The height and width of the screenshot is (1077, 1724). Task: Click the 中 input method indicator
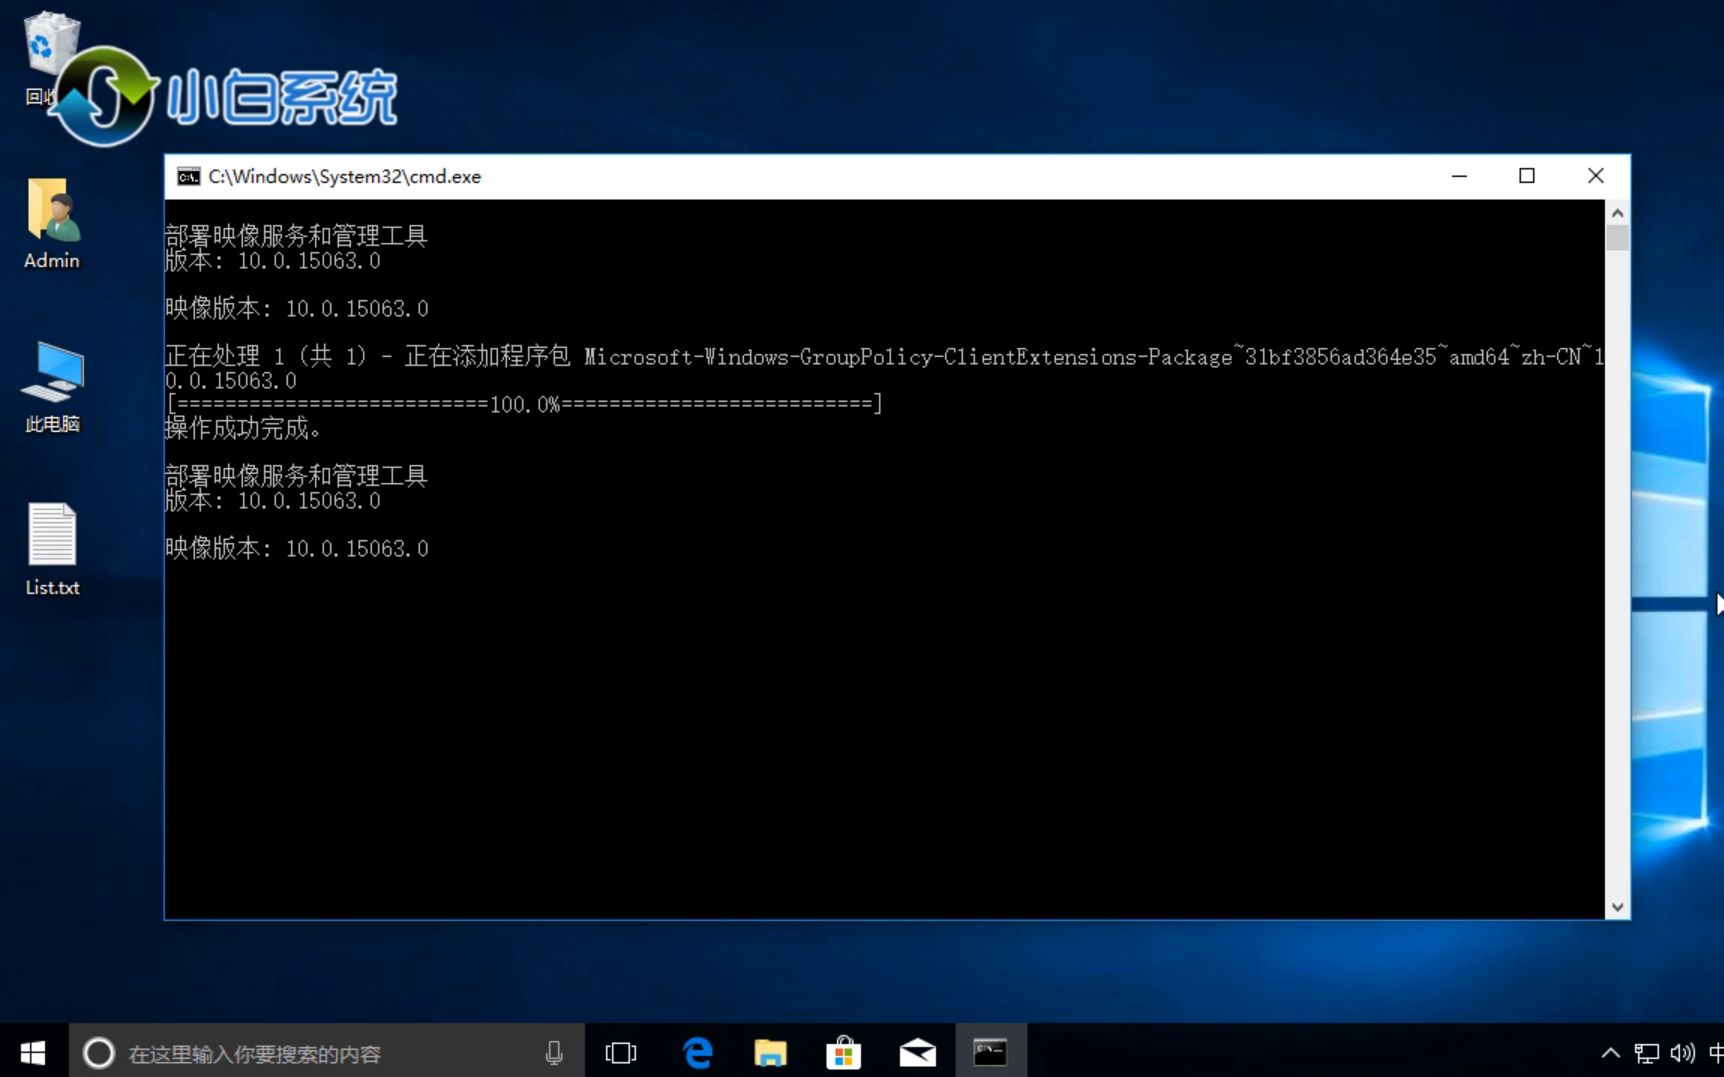point(1715,1053)
